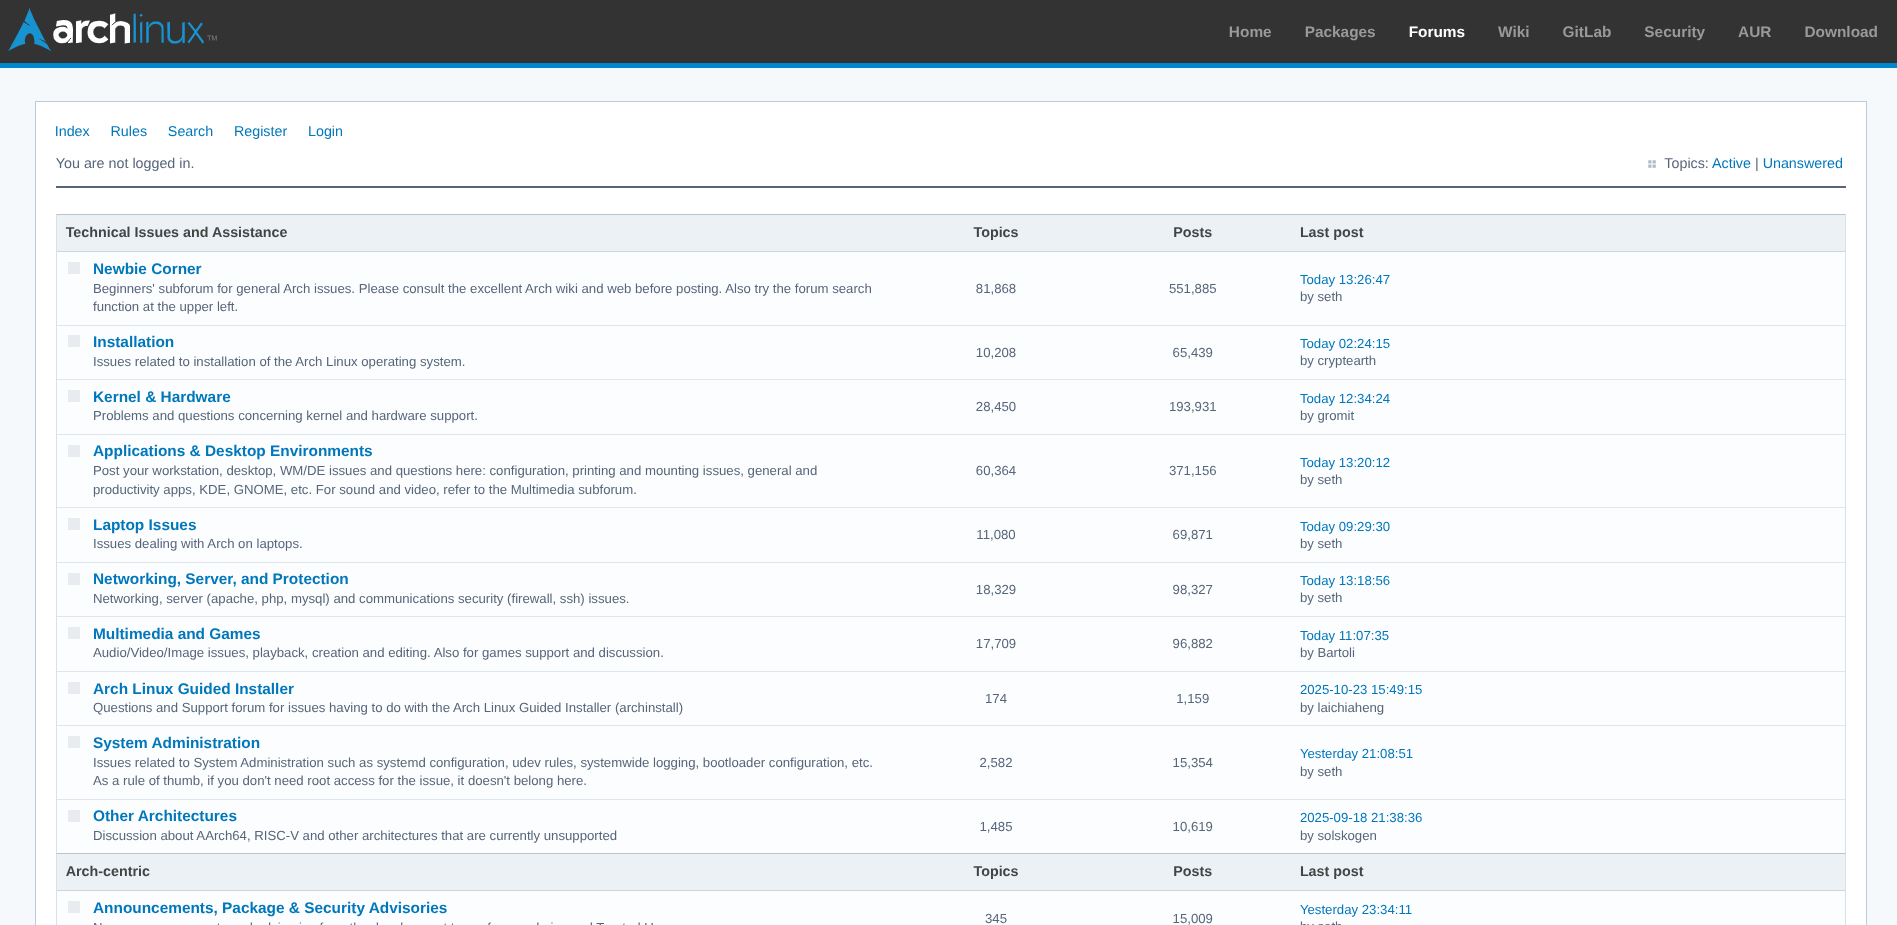Click the Register link
The image size is (1897, 925).
pos(260,131)
